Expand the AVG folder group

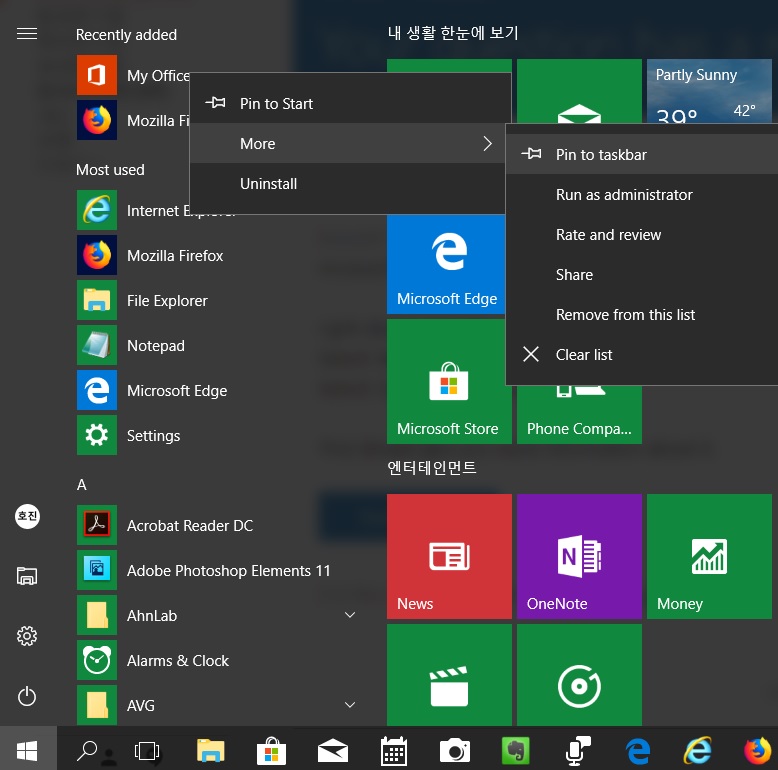[350, 705]
